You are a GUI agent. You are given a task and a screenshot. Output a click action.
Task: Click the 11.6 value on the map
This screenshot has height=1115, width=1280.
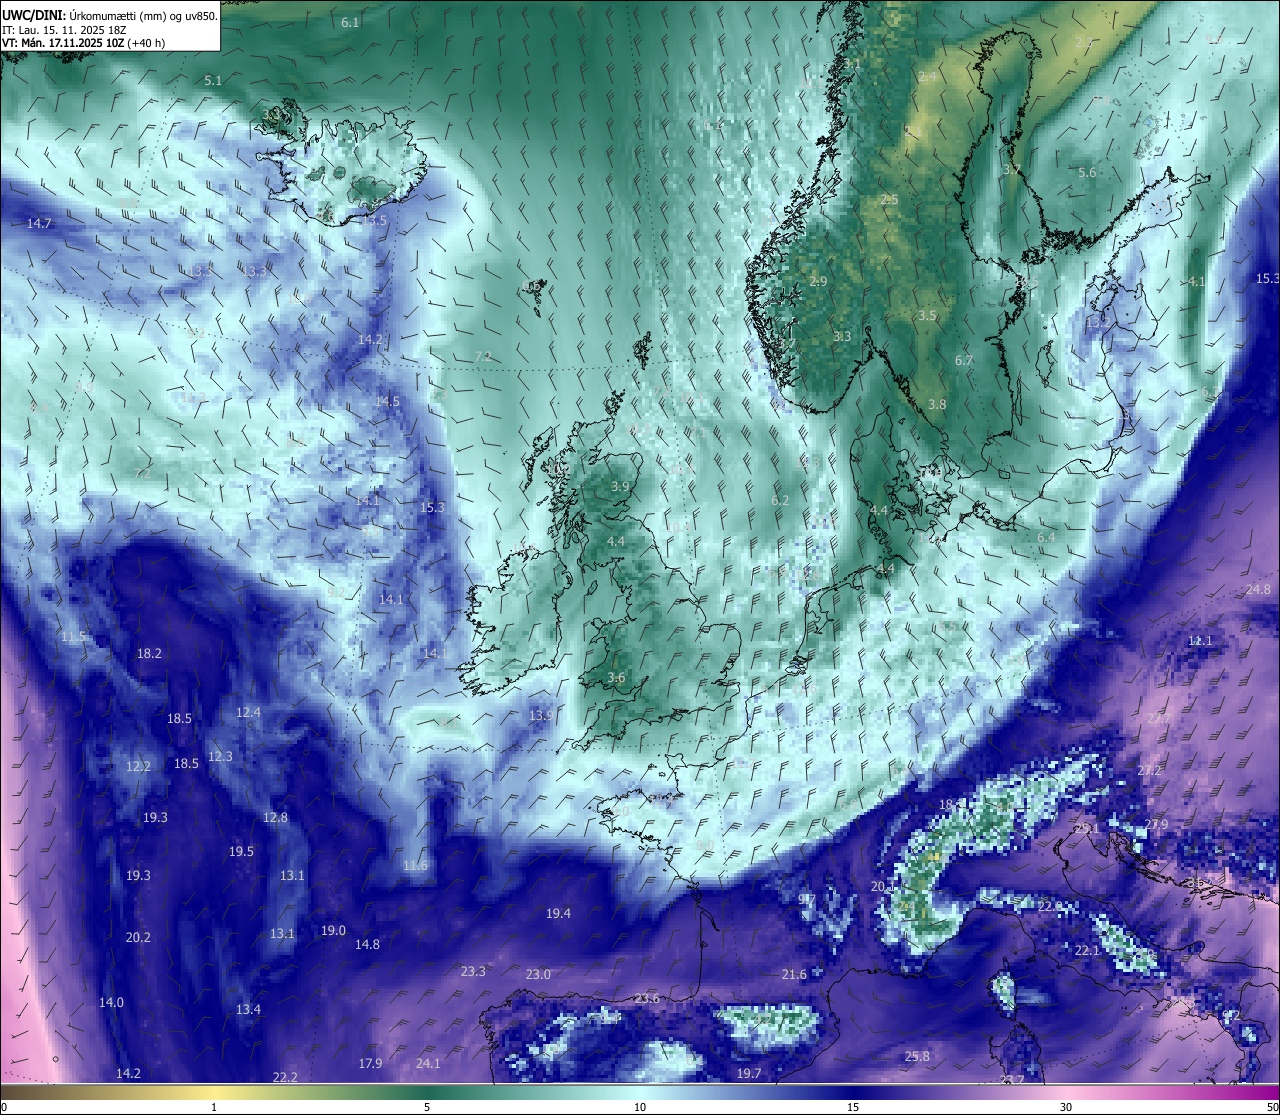(x=415, y=865)
